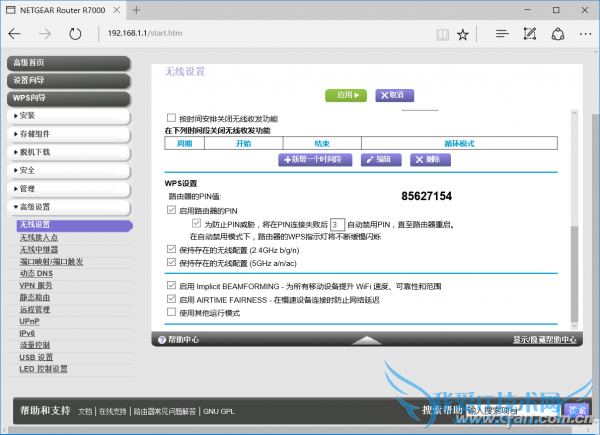The width and height of the screenshot is (600, 435).
Task: Click the browser forward arrow
Action: click(45, 34)
